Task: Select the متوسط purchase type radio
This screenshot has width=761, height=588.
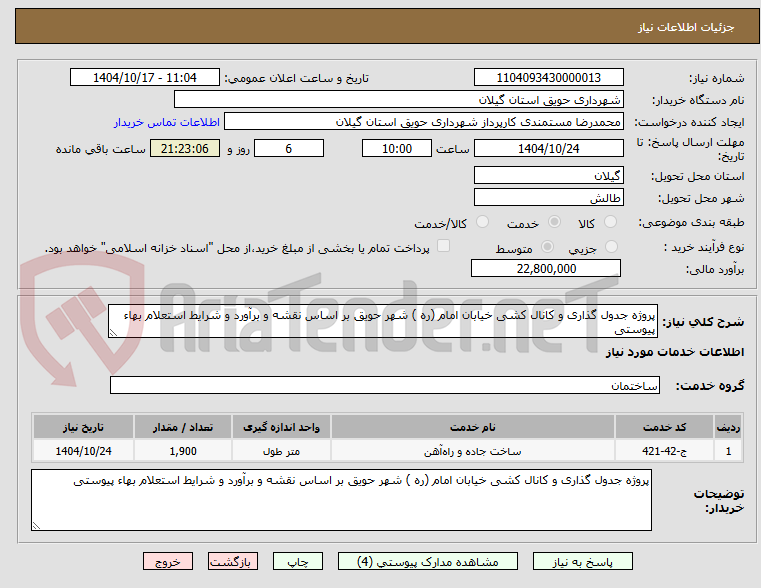Action: click(x=547, y=246)
